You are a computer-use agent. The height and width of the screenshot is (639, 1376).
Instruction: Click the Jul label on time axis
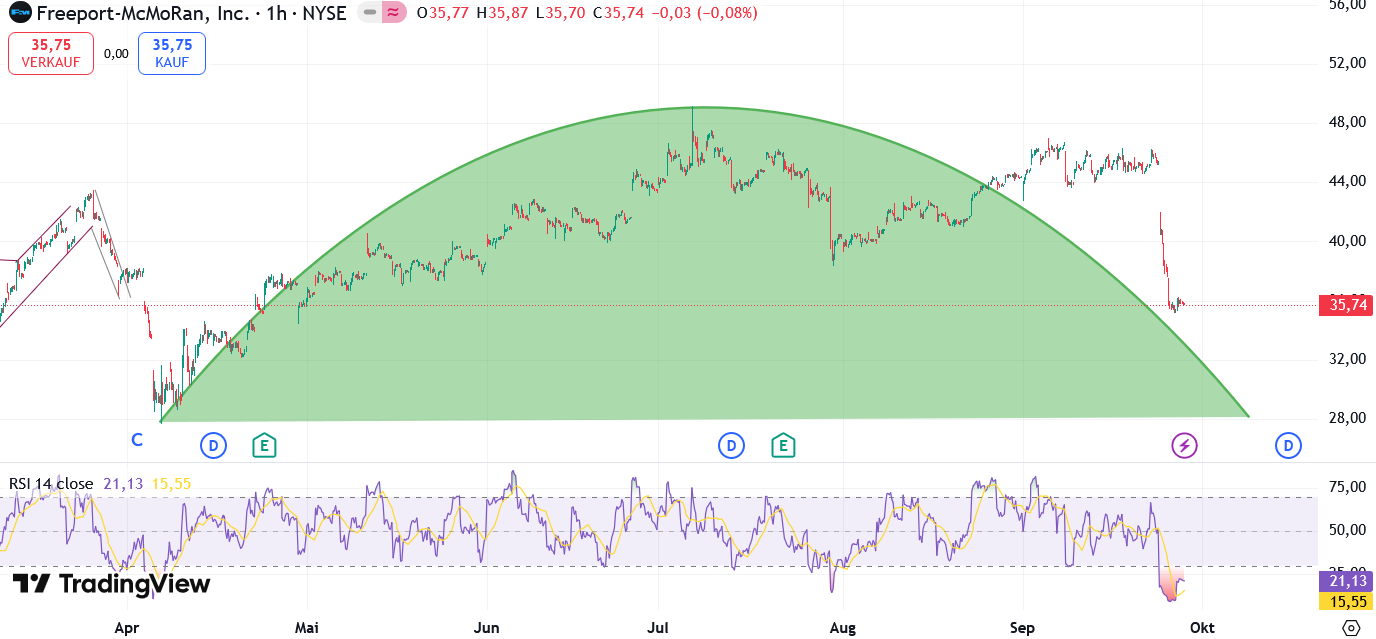click(658, 628)
